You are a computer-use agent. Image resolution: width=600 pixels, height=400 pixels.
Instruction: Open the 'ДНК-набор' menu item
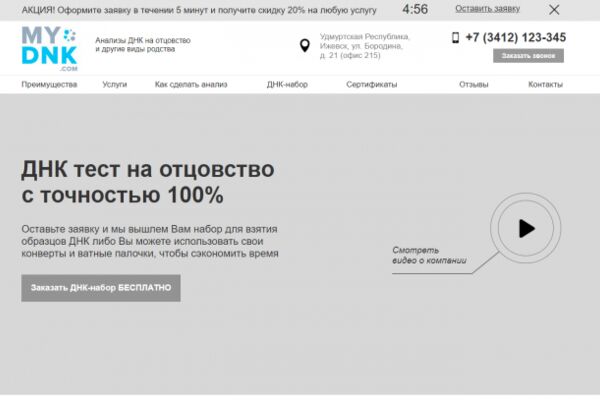(287, 85)
